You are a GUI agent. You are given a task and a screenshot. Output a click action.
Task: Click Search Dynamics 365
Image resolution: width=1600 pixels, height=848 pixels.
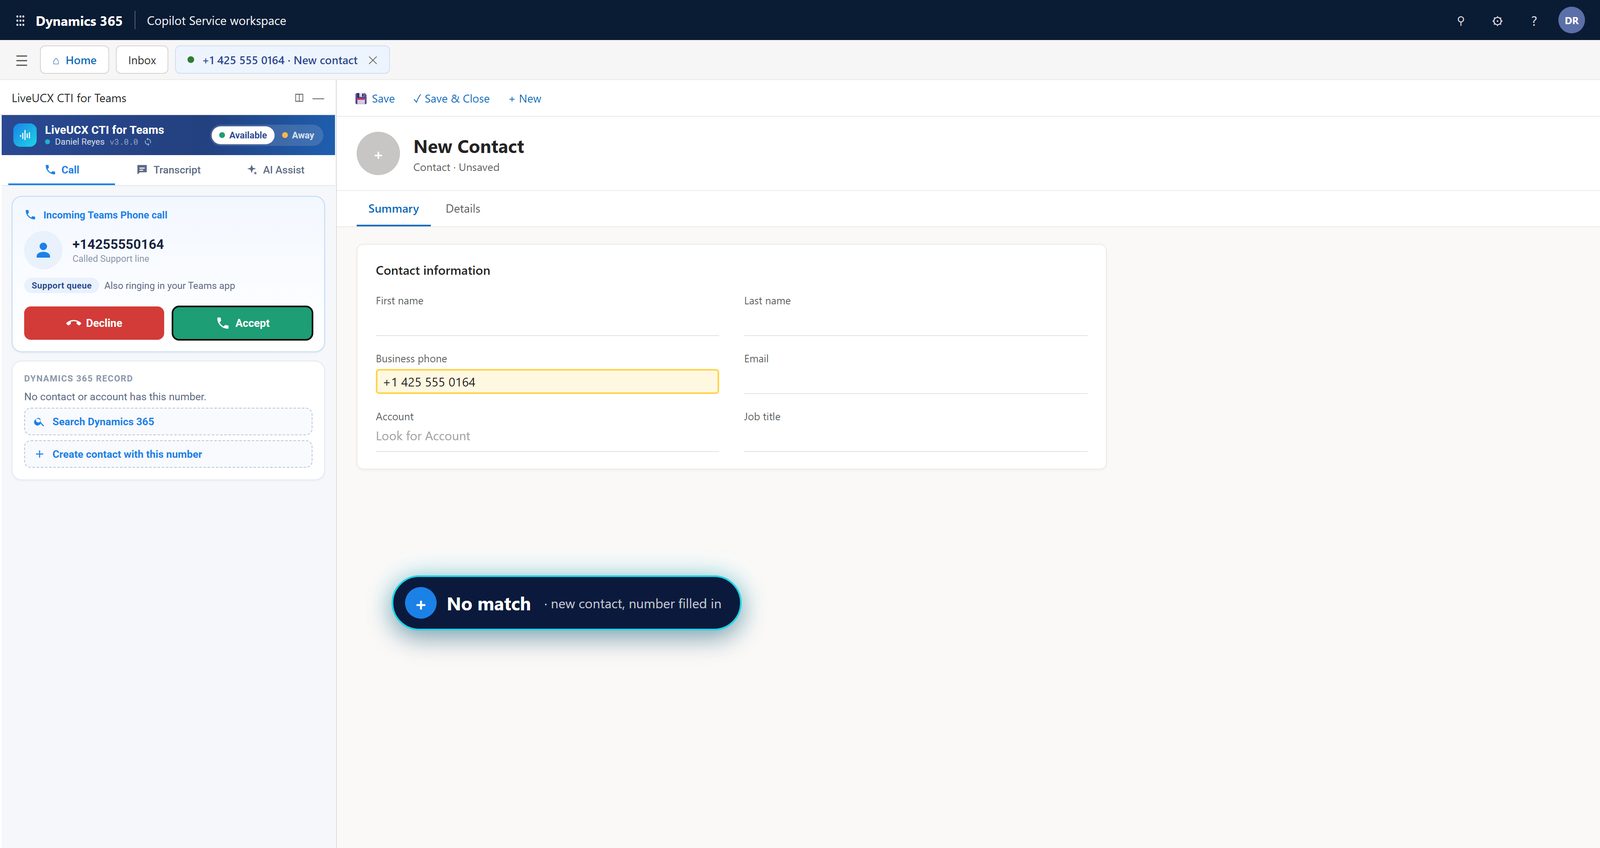[x=168, y=422]
